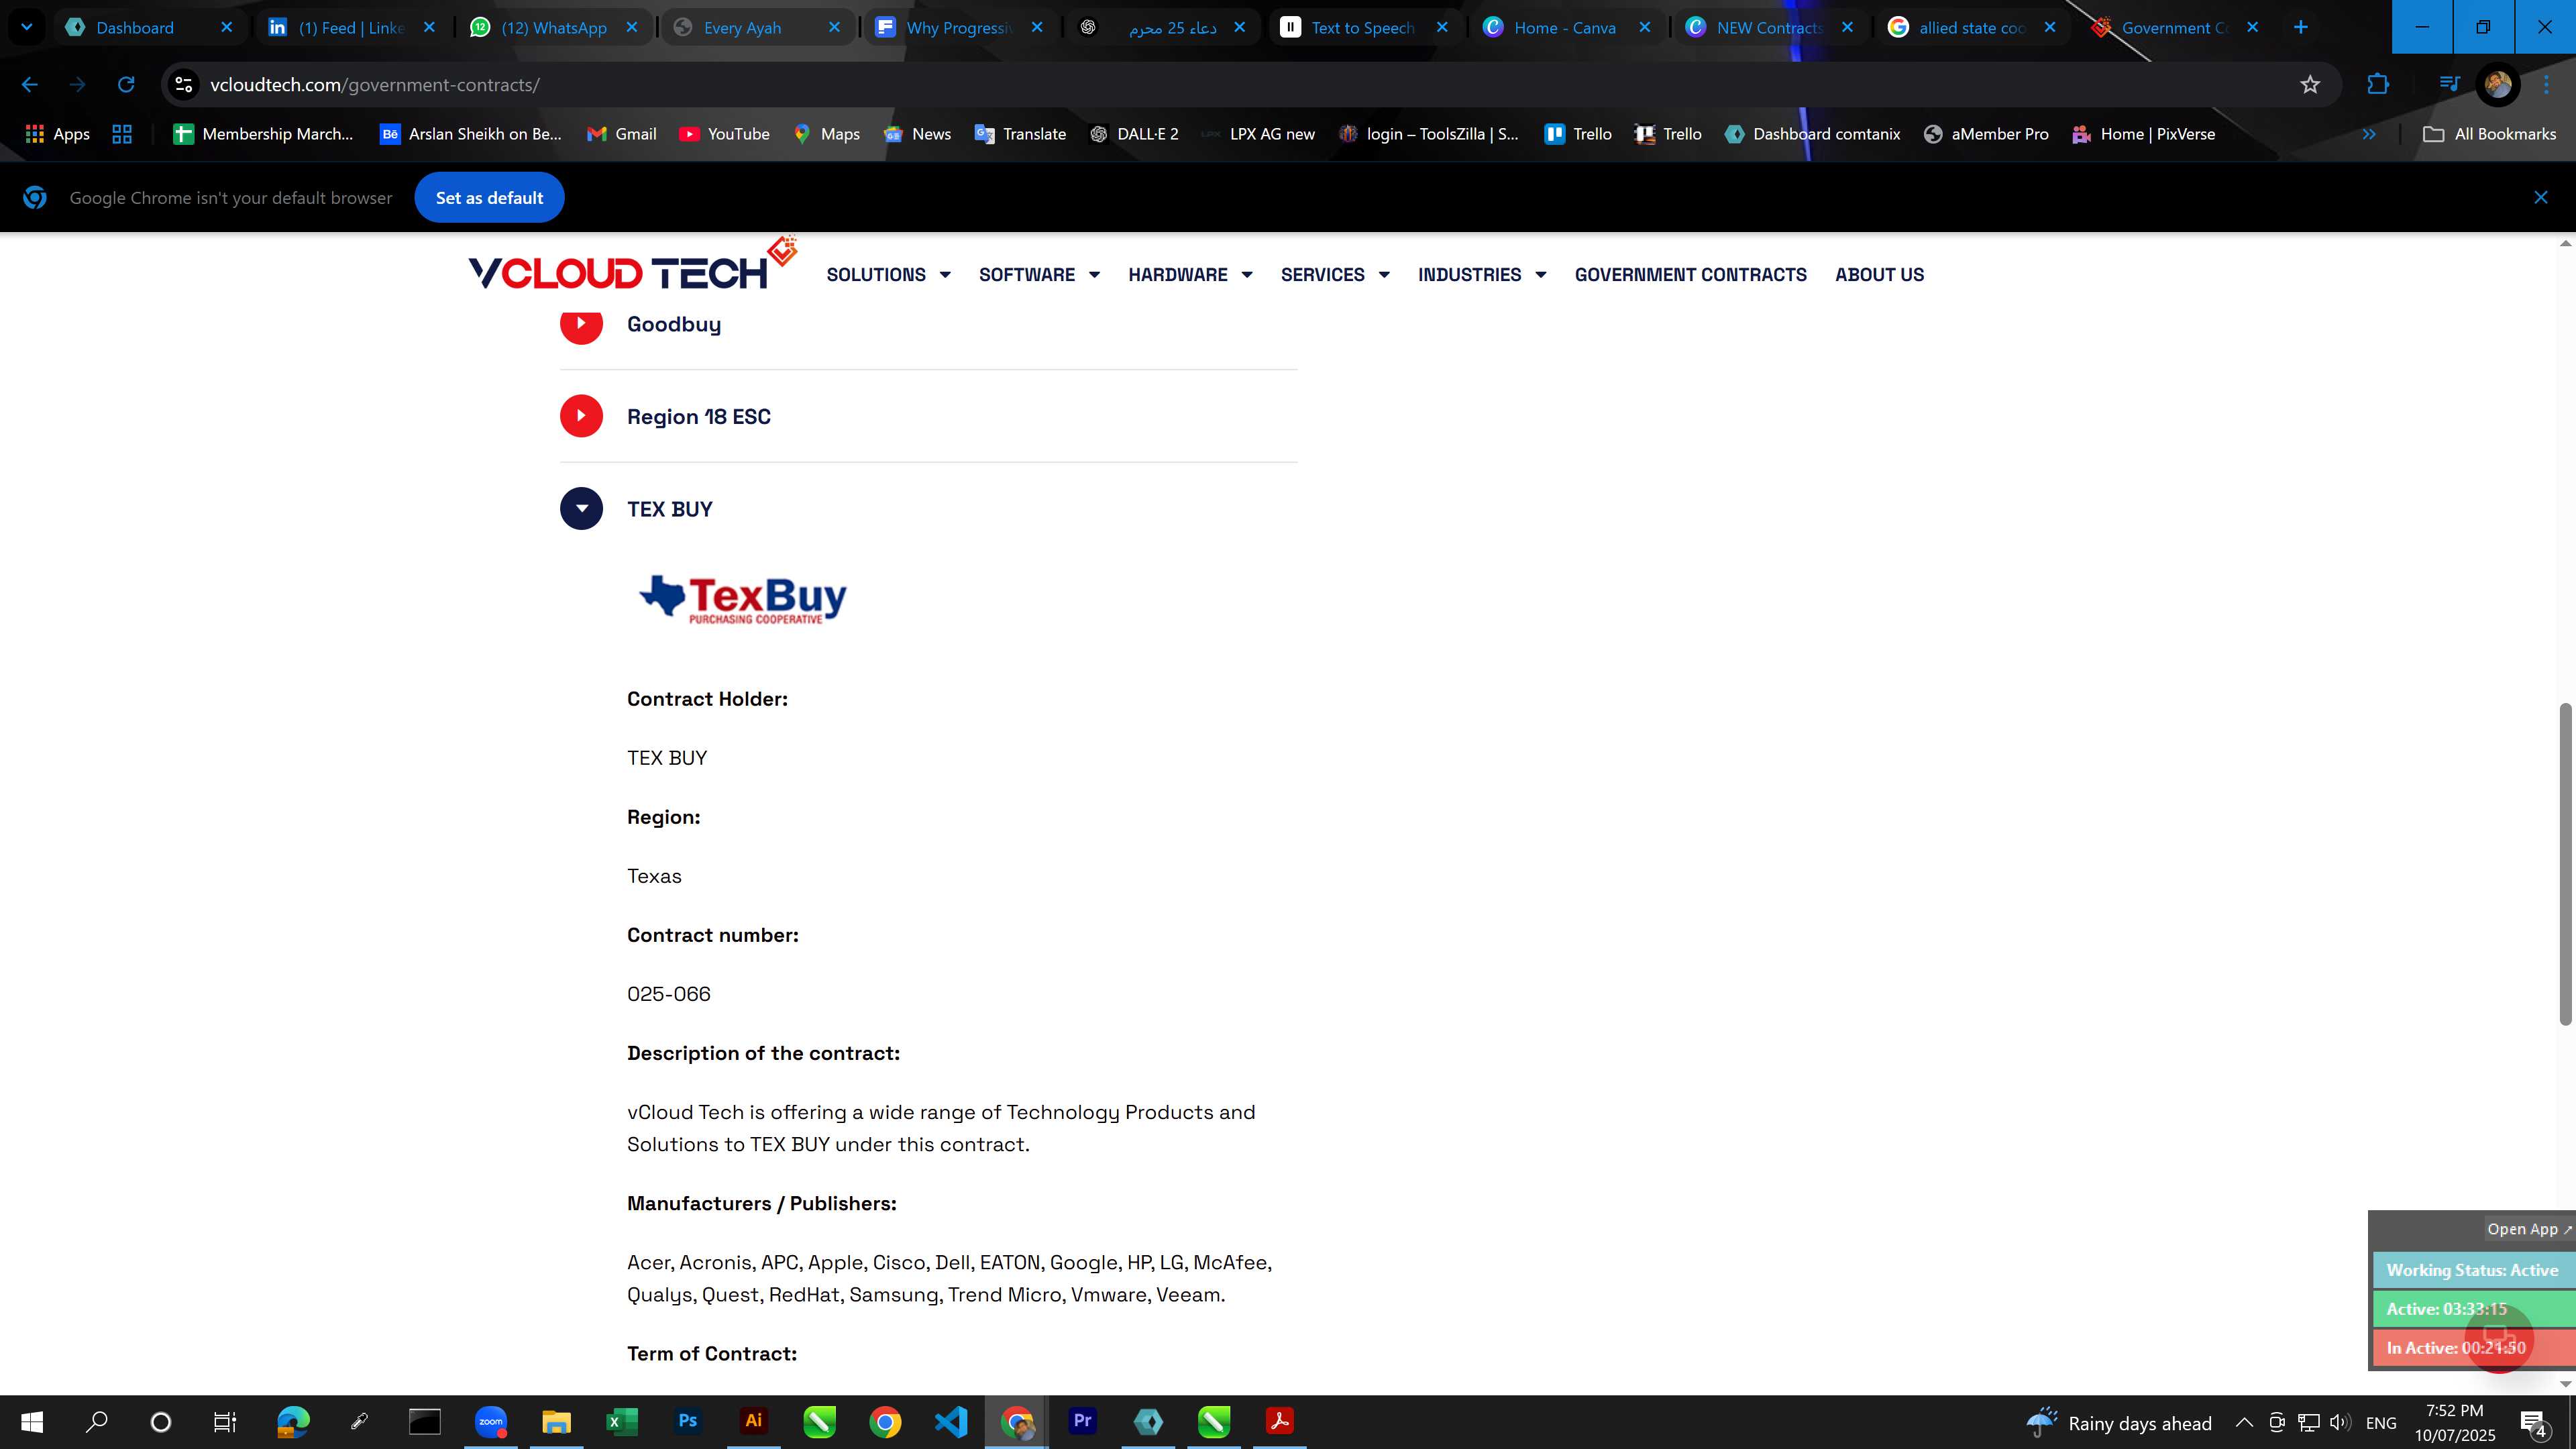2576x1449 pixels.
Task: Go to GOVERNMENT CONTRACTS page
Action: 1690,275
